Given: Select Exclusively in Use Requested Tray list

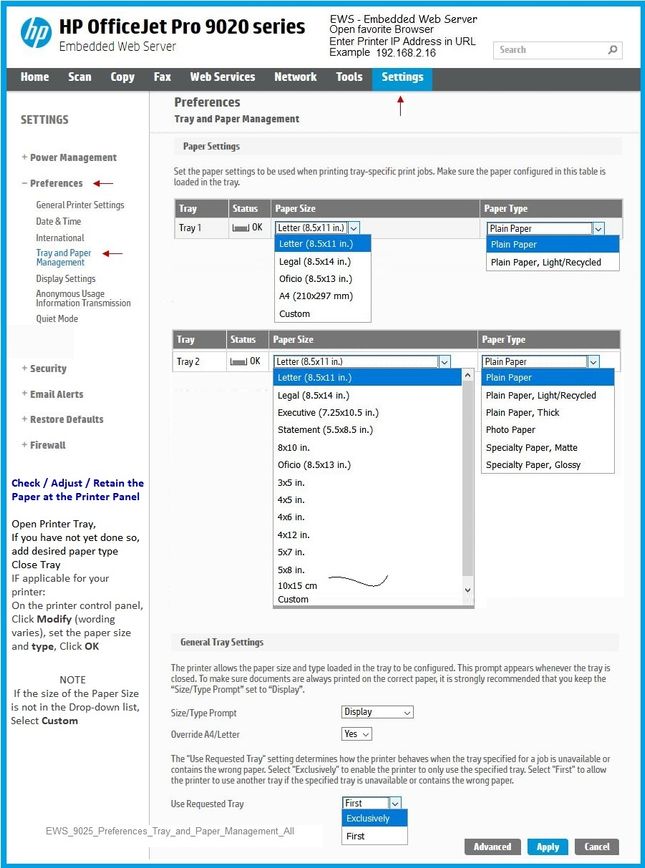Looking at the screenshot, I should pyautogui.click(x=375, y=818).
